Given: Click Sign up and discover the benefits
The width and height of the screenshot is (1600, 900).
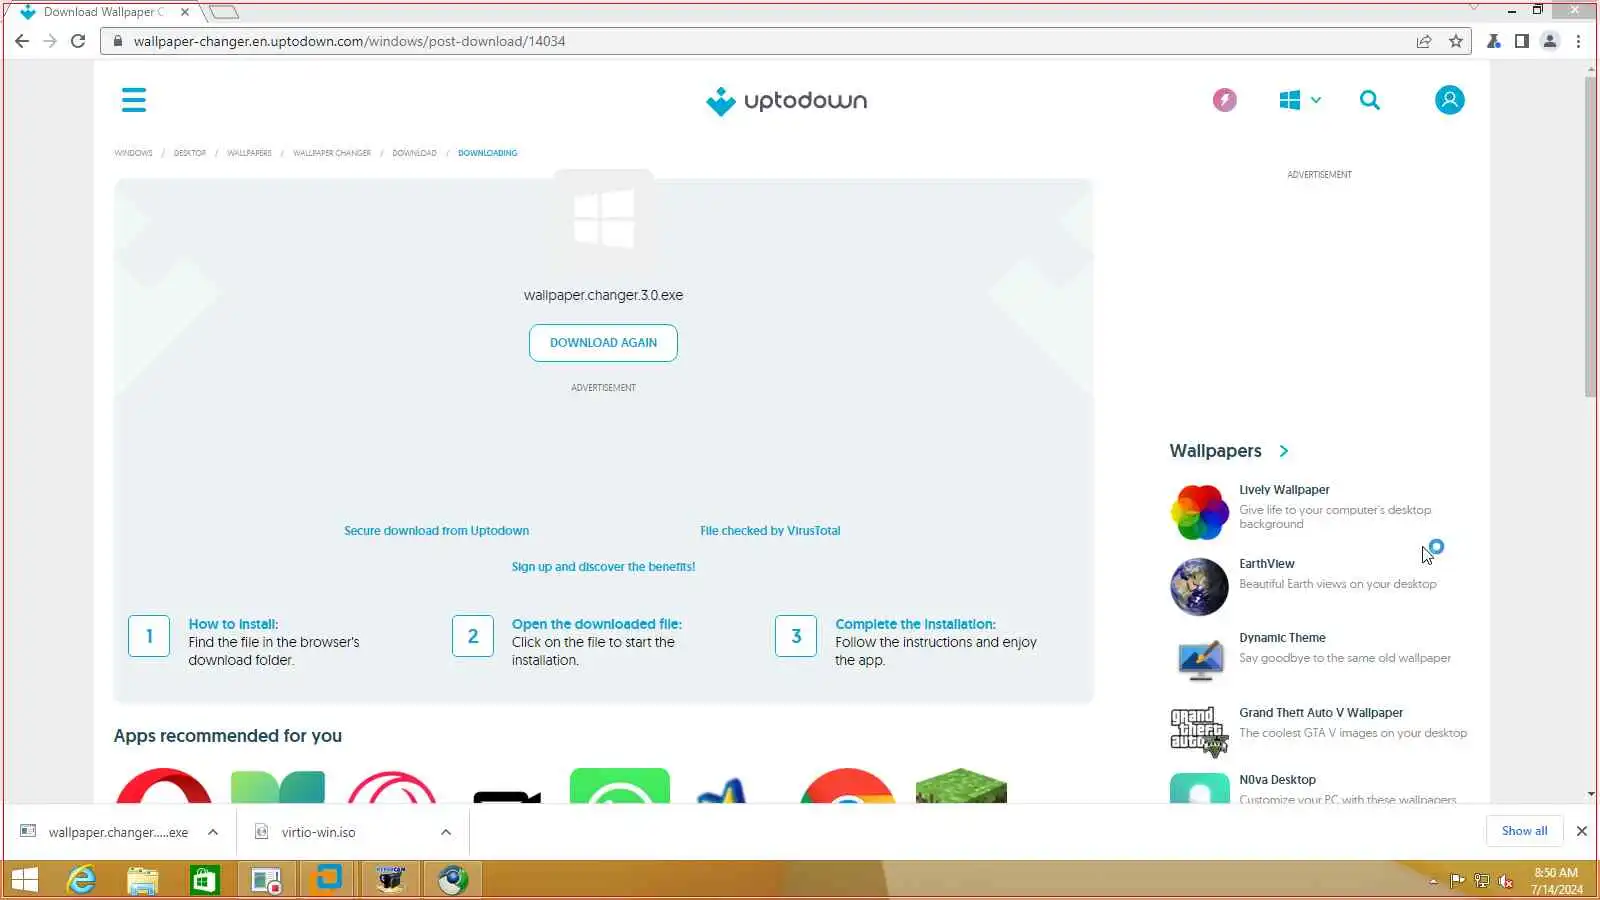Looking at the screenshot, I should click(x=603, y=567).
